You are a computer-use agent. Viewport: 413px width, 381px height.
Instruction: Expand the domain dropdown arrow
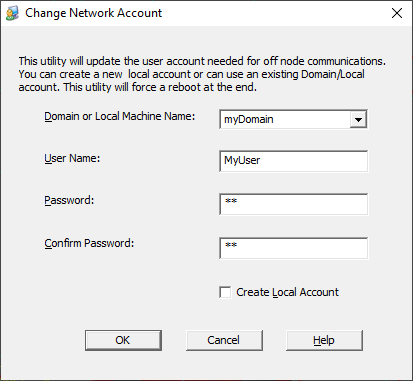[358, 119]
